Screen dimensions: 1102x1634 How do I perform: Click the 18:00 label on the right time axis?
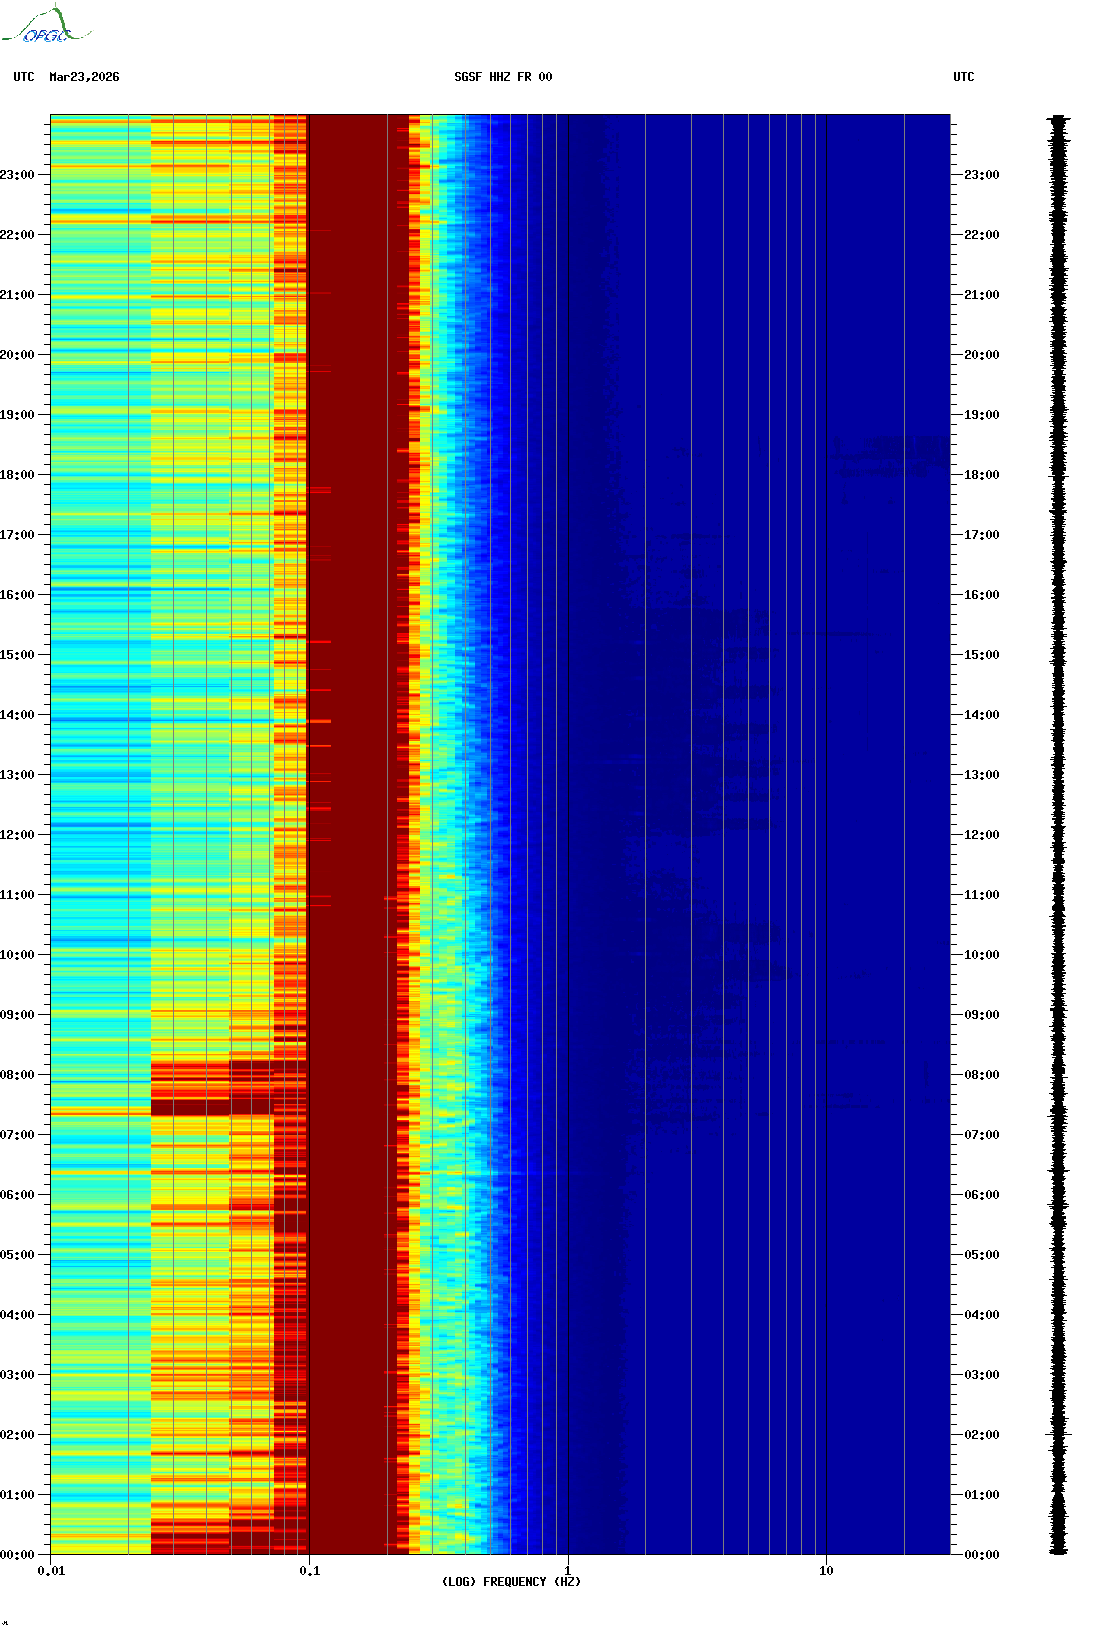[x=982, y=475]
